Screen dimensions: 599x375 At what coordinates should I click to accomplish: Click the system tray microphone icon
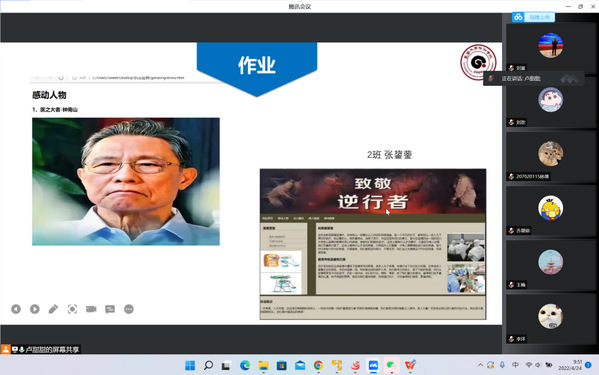tap(502, 365)
